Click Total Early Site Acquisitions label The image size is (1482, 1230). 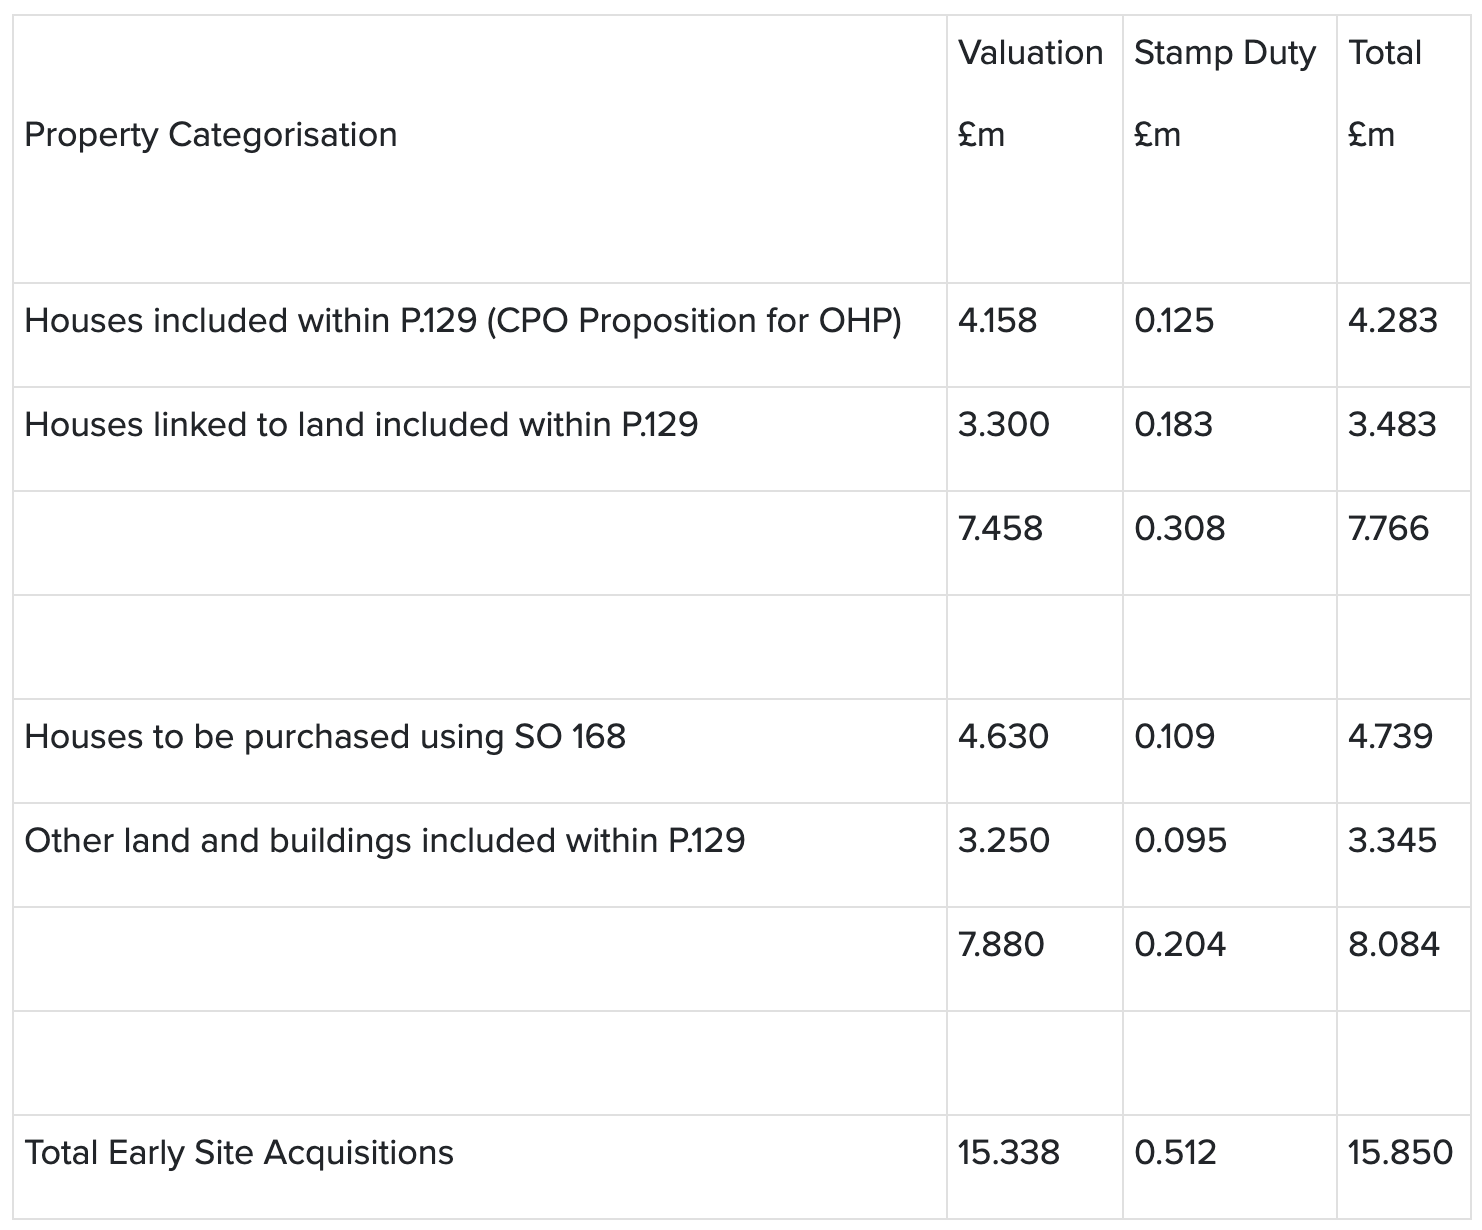tap(239, 1153)
